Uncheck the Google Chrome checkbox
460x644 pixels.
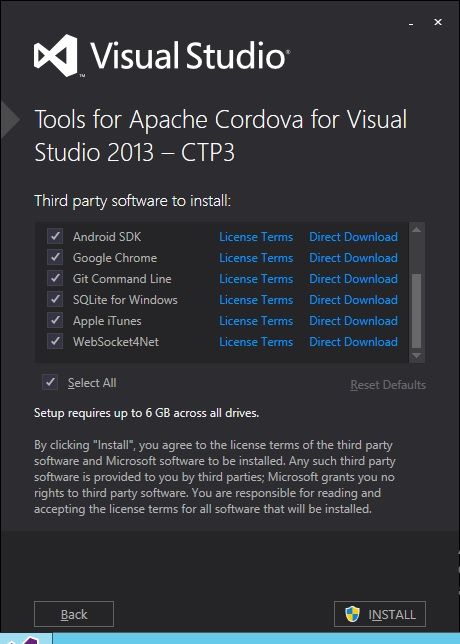[x=55, y=257]
